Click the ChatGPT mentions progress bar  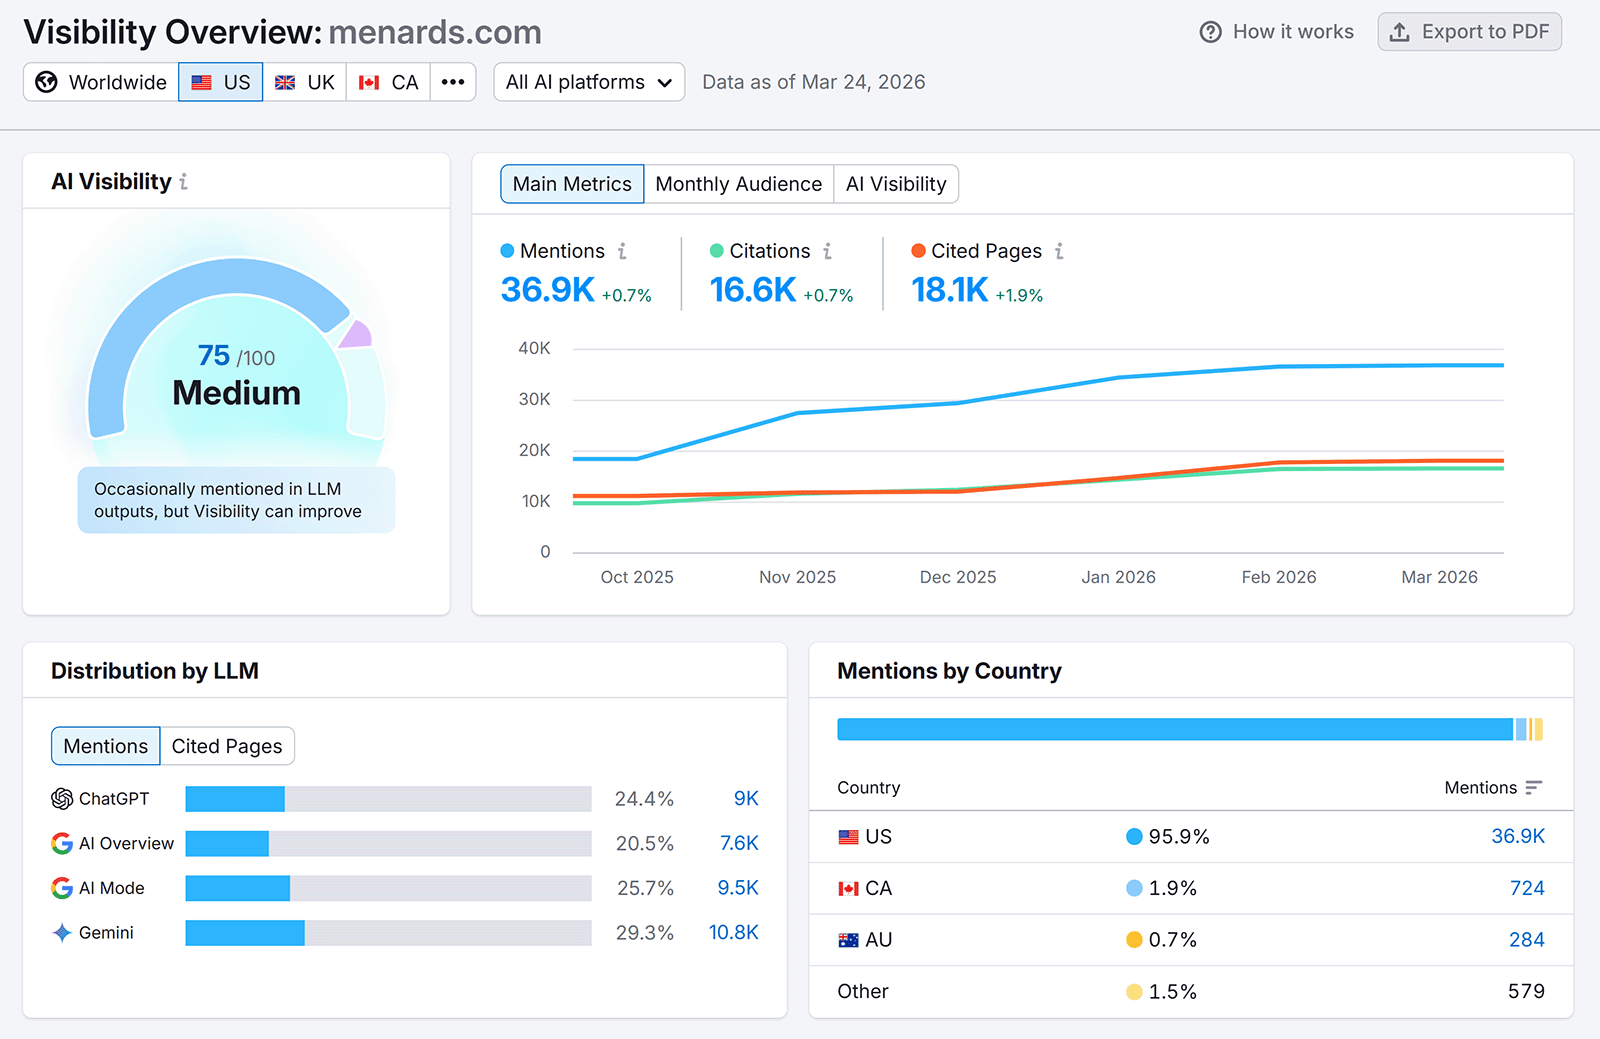coord(388,798)
